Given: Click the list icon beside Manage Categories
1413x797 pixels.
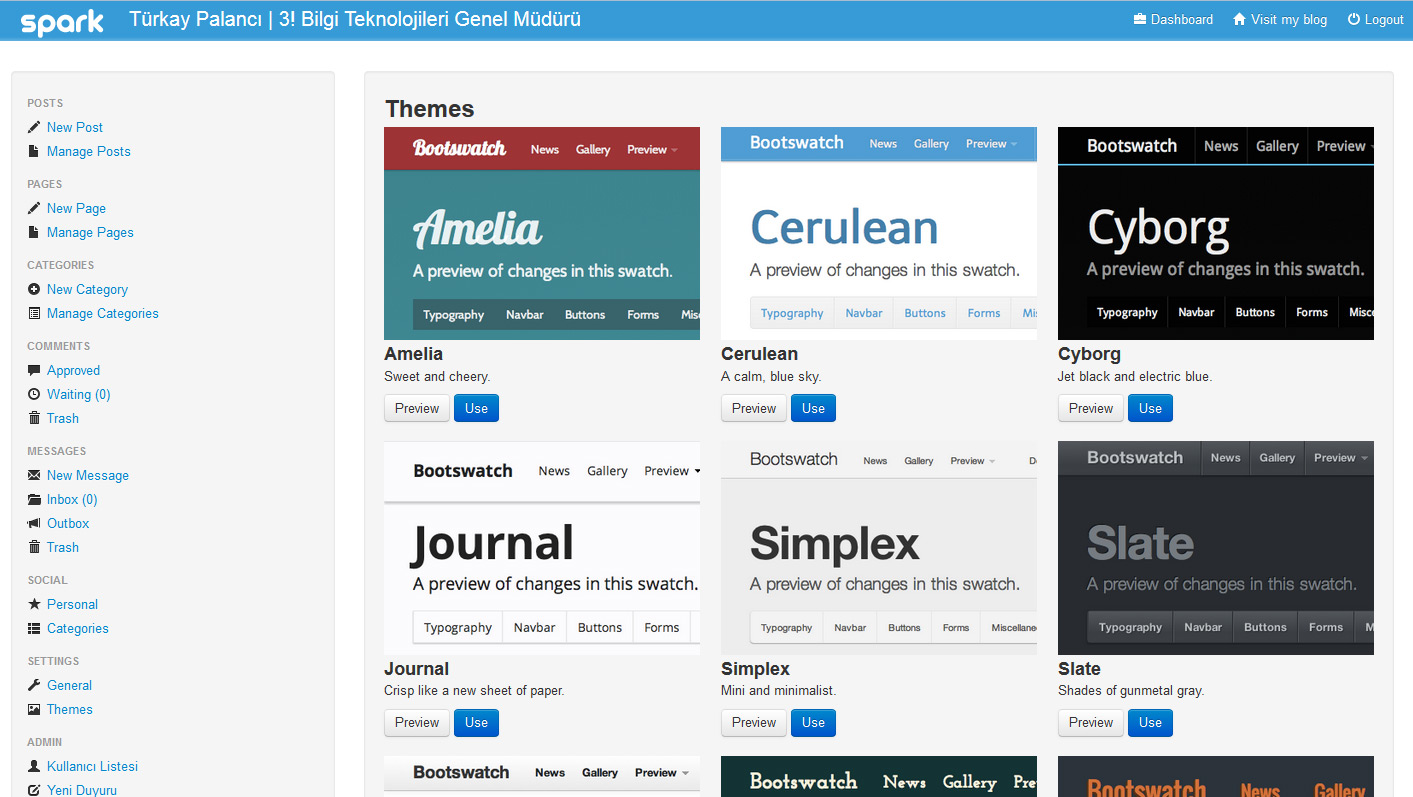Looking at the screenshot, I should coord(34,313).
